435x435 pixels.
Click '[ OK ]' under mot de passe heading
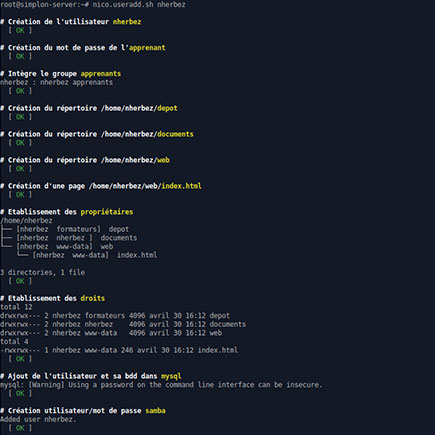pos(20,56)
